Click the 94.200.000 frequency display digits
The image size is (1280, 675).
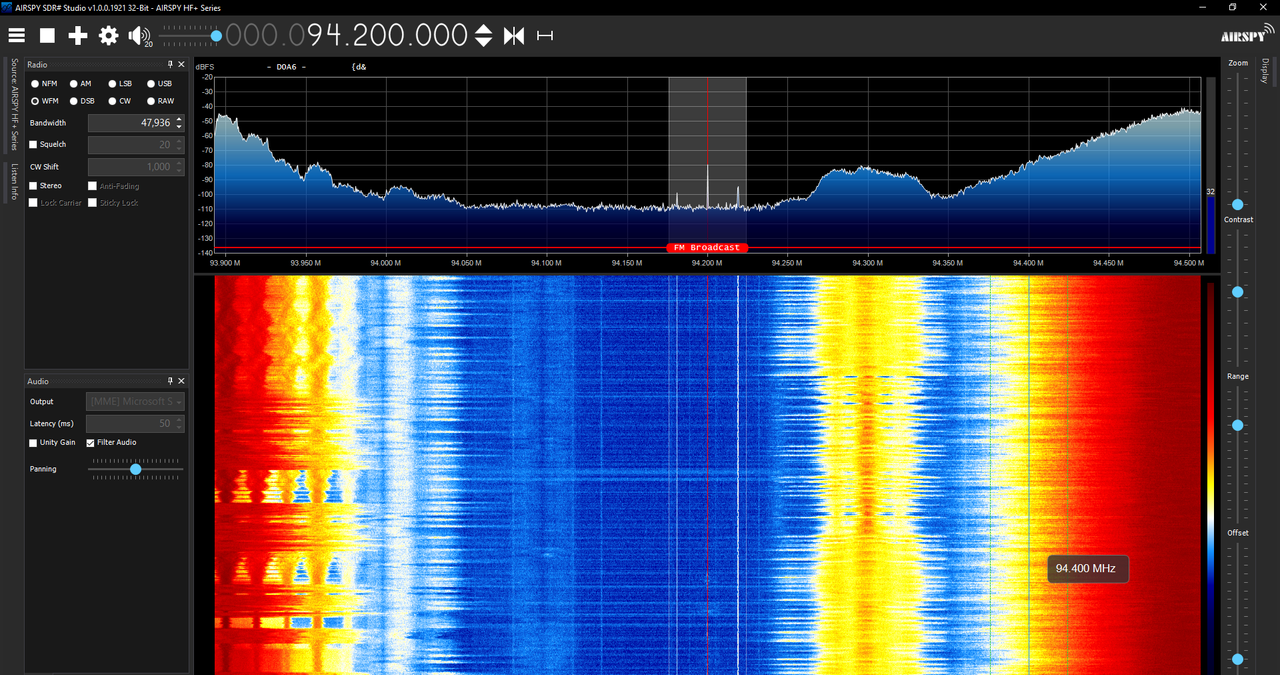[x=387, y=36]
